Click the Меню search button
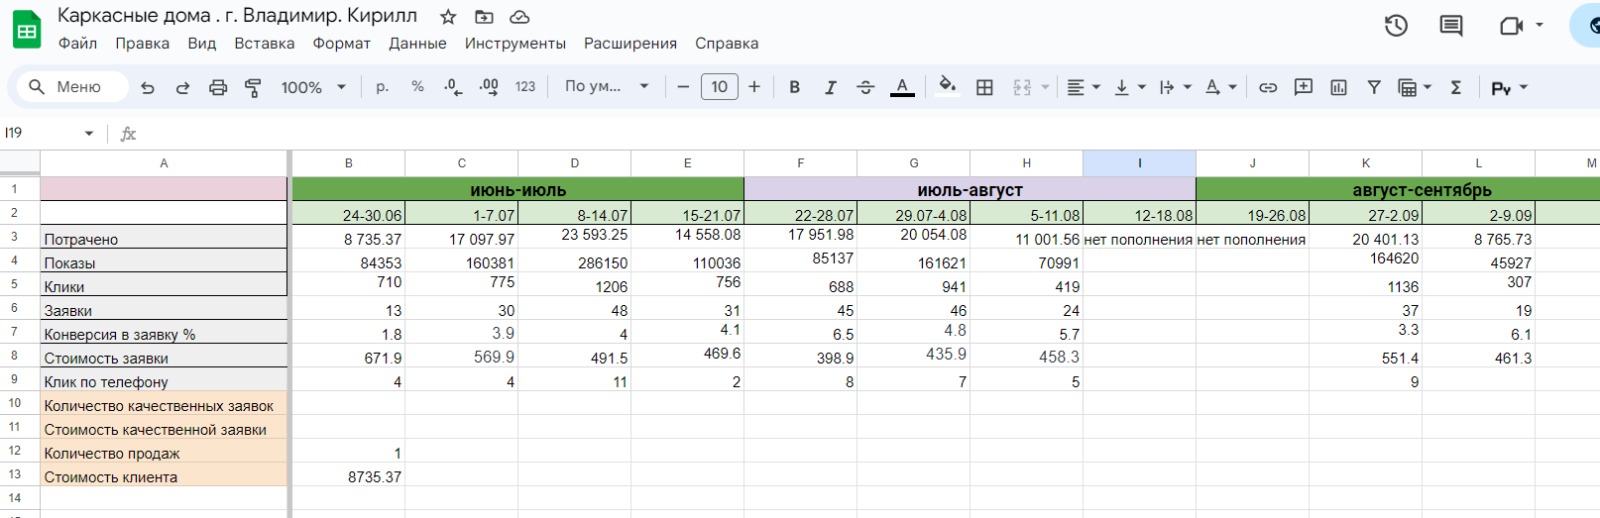This screenshot has width=1600, height=518. pos(66,87)
